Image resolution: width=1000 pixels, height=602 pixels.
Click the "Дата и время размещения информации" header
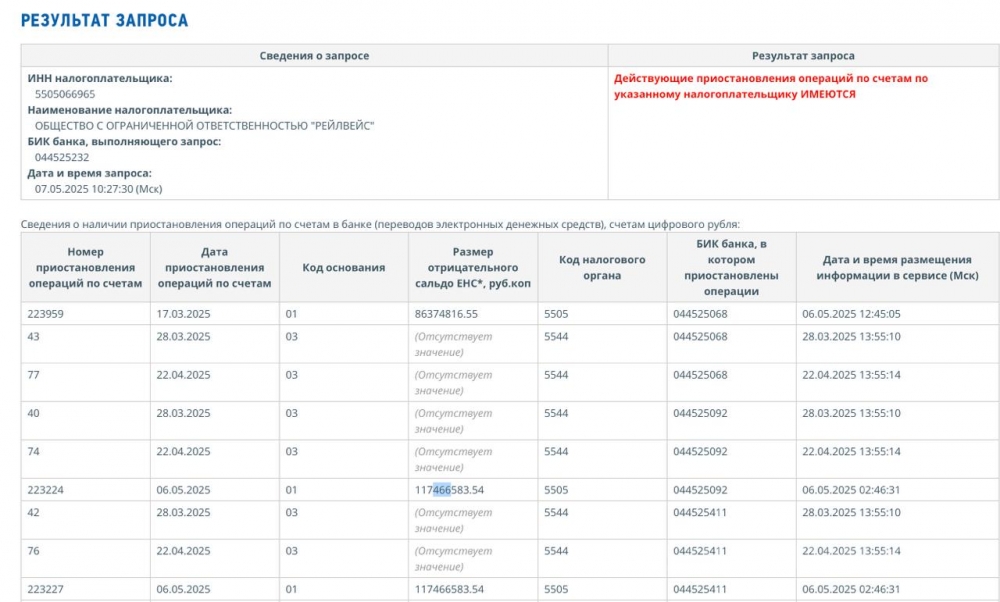[897, 268]
